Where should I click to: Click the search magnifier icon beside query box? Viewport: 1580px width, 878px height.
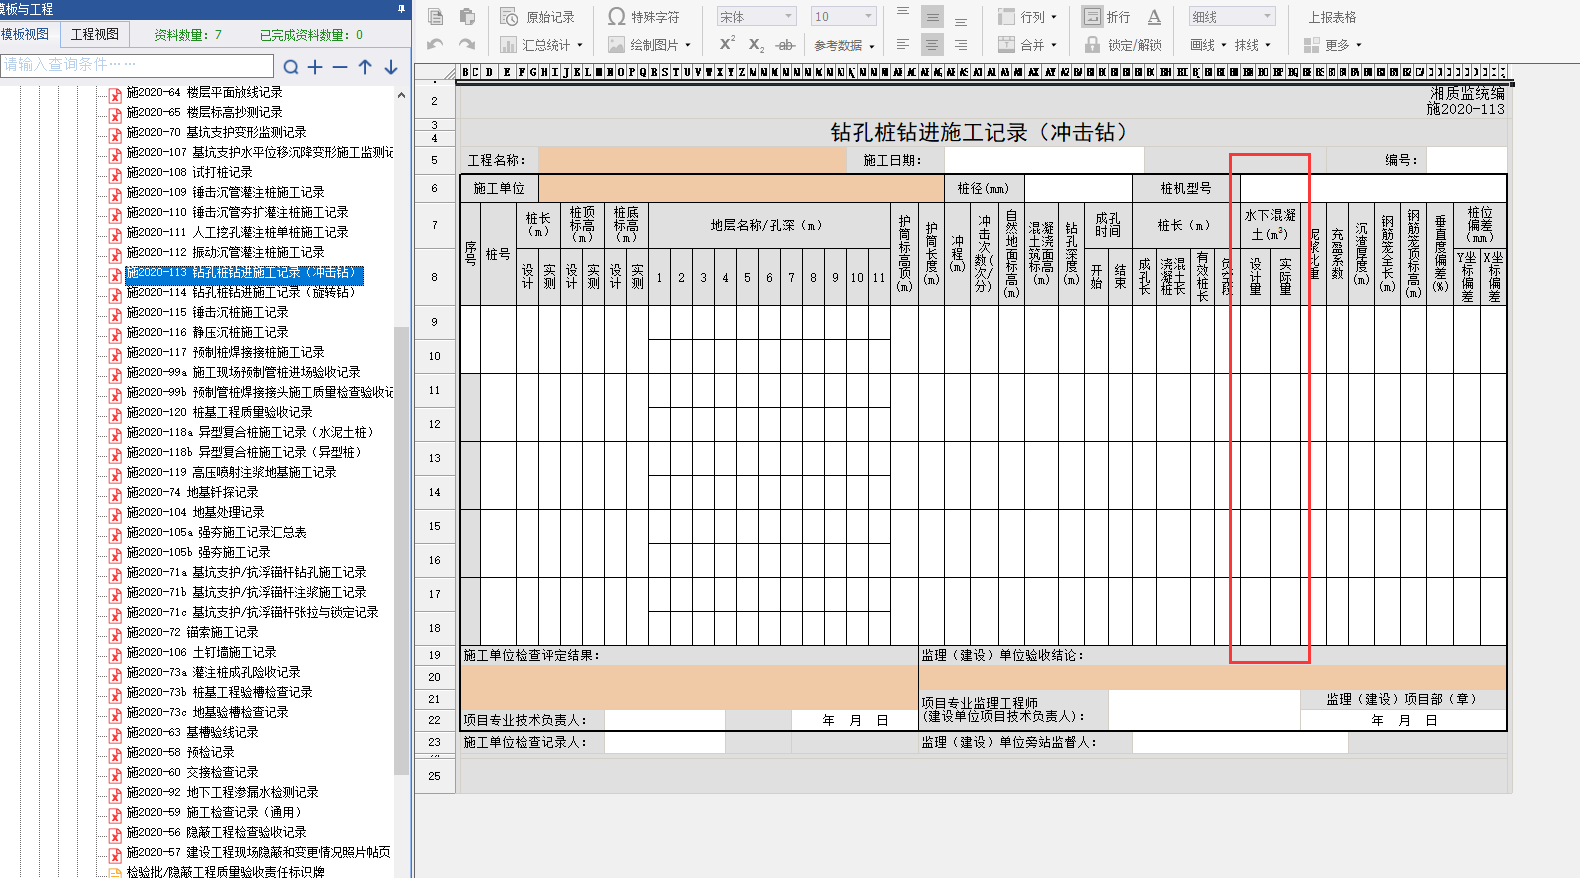290,67
